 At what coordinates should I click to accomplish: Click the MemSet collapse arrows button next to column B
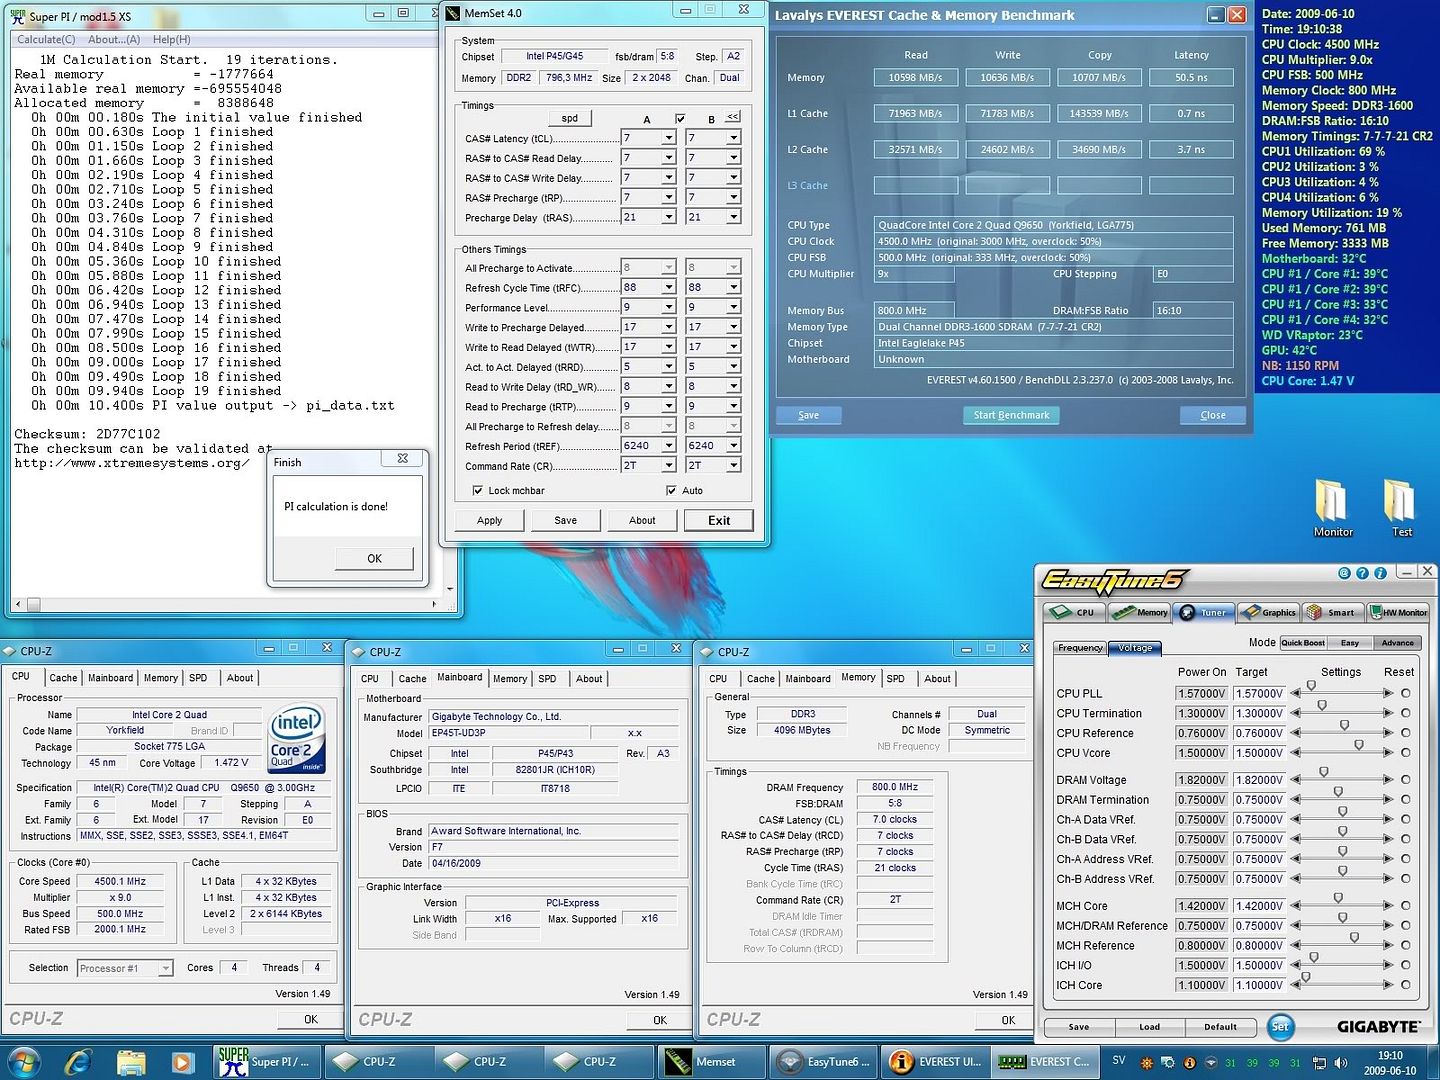(x=733, y=117)
